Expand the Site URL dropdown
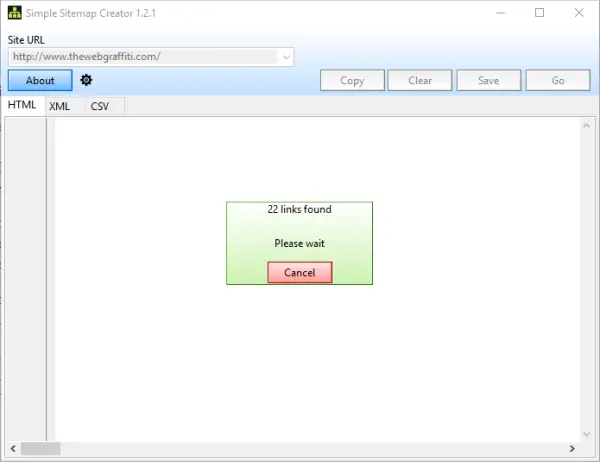 [286, 57]
